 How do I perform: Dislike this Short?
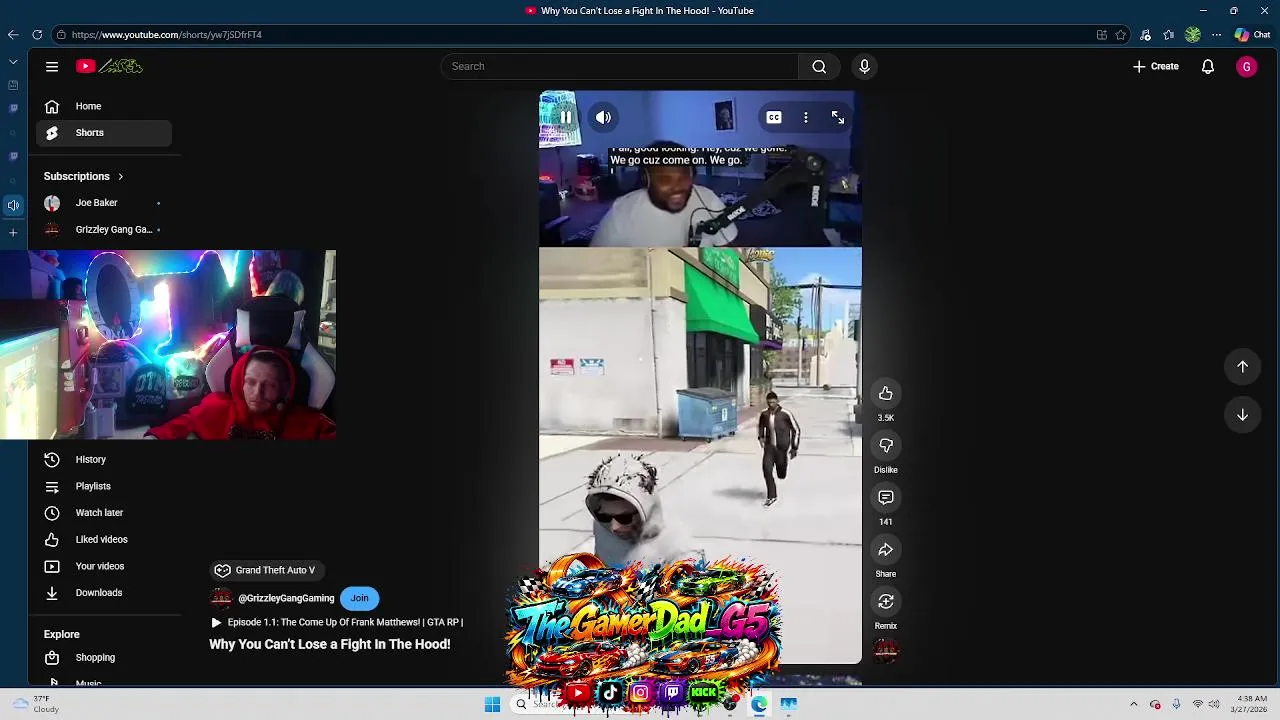pos(886,446)
